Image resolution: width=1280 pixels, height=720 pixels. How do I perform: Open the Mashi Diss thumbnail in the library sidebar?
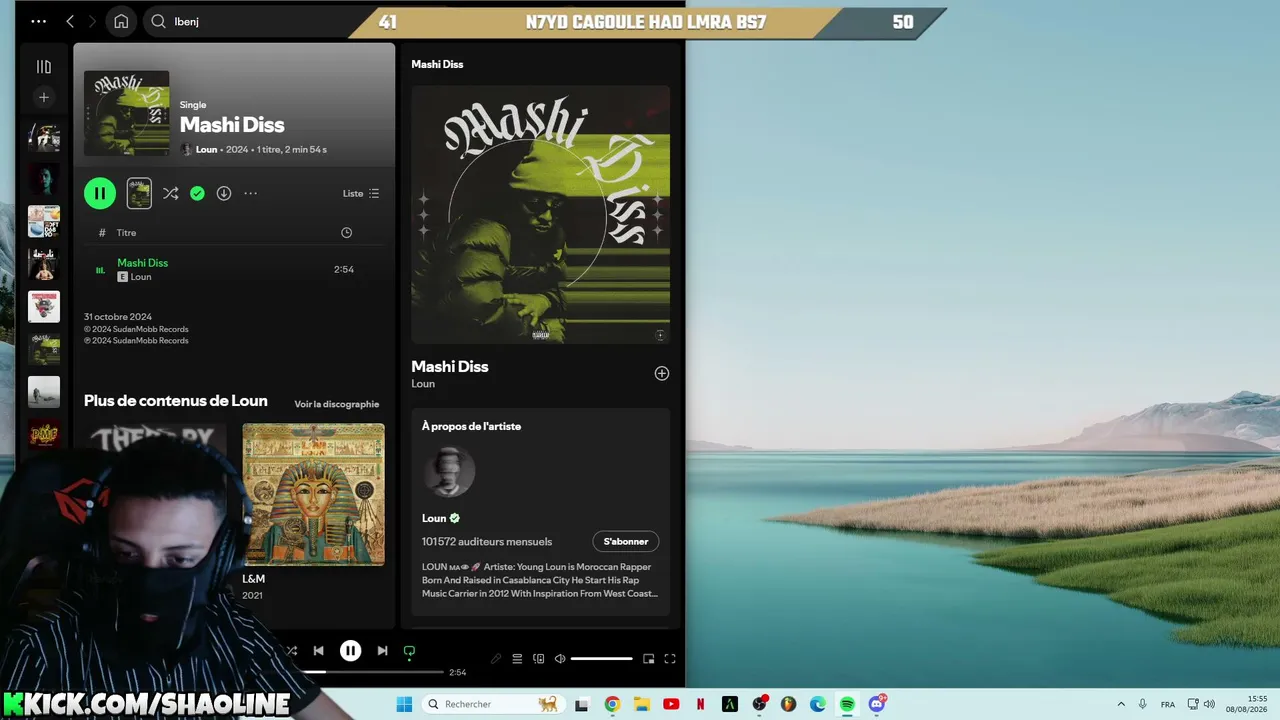[44, 349]
